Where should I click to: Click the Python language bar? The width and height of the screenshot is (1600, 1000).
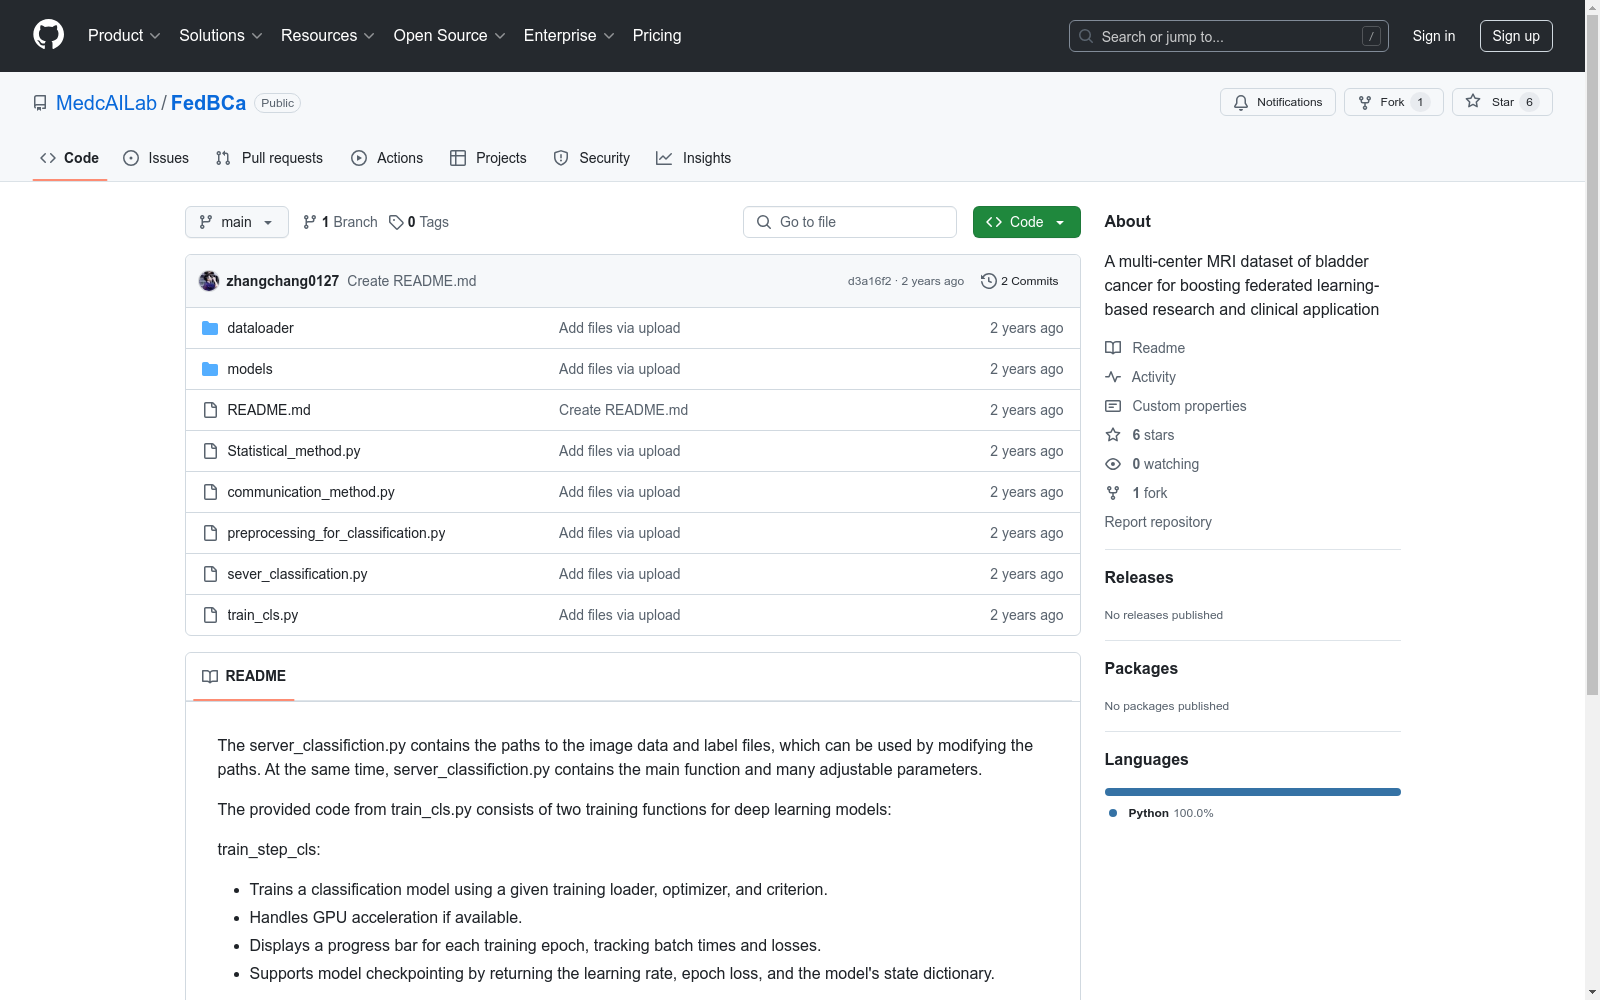coord(1253,792)
